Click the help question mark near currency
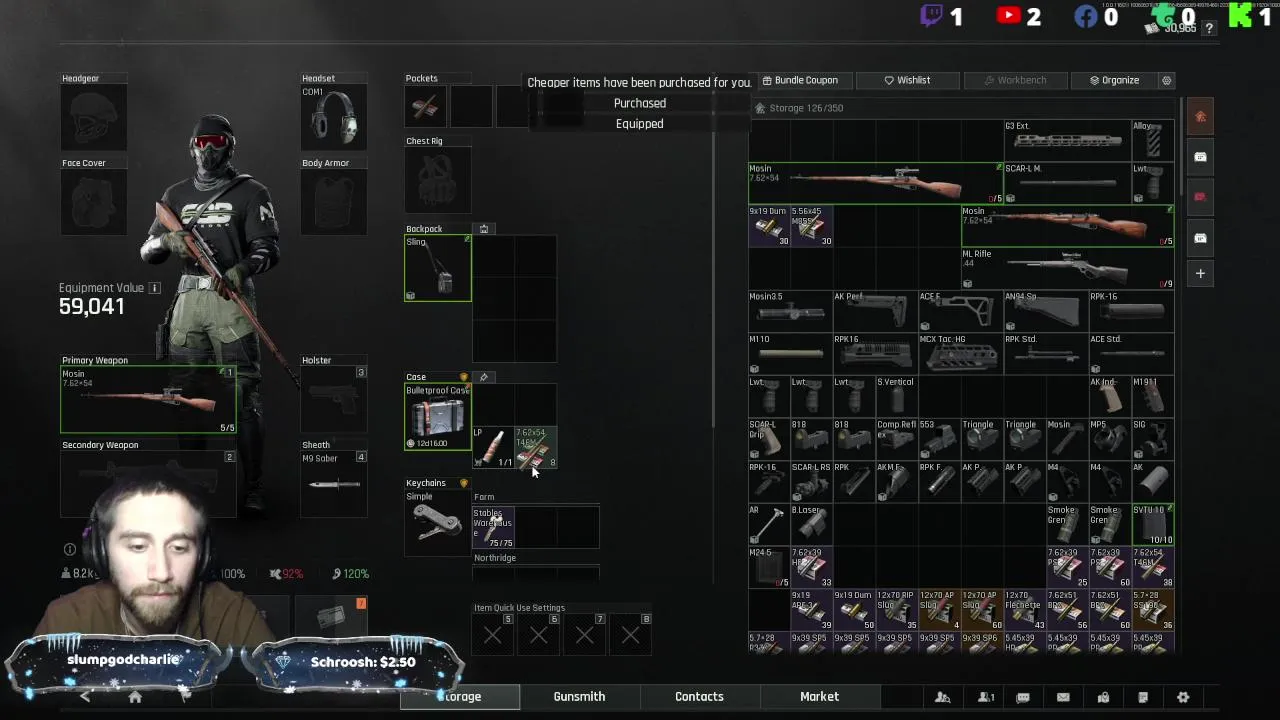1280x720 pixels. (1209, 29)
